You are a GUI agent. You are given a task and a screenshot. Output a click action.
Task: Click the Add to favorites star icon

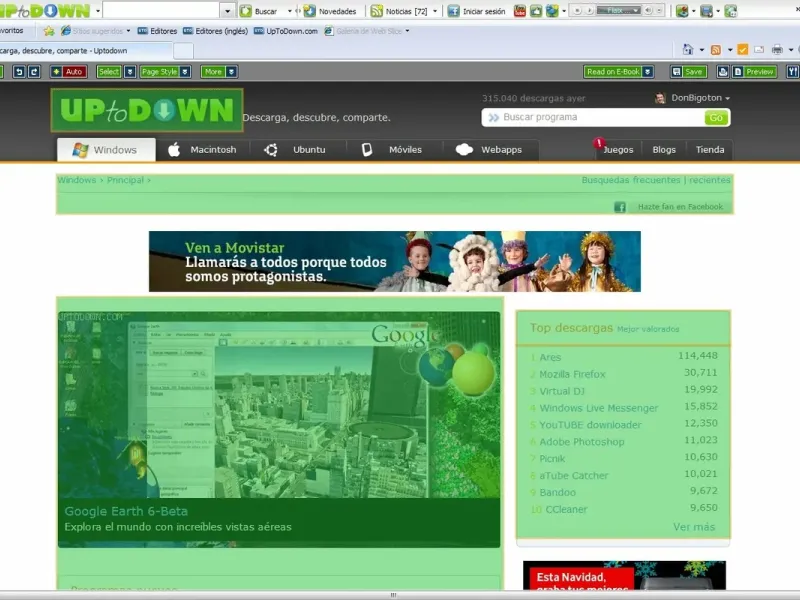[49, 31]
